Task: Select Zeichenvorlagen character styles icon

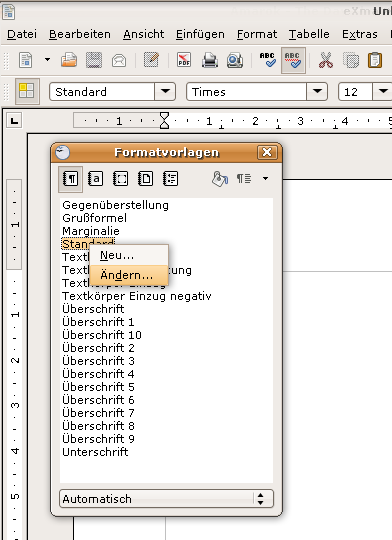Action: (95, 179)
